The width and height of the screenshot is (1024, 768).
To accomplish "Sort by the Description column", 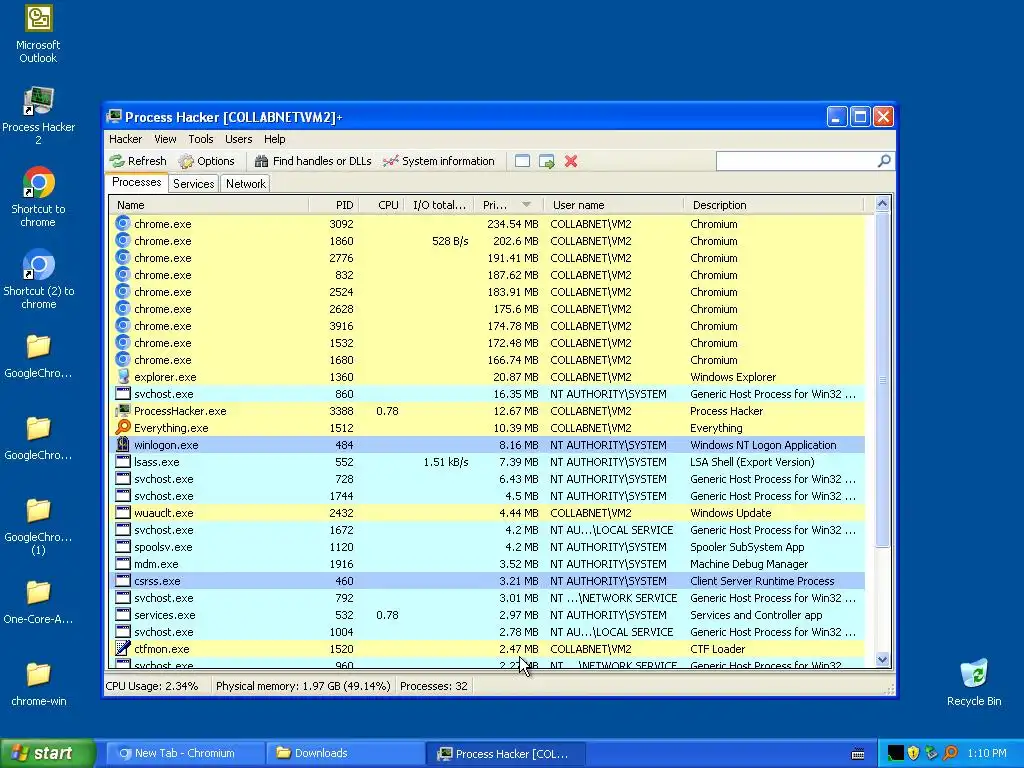I will click(773, 205).
